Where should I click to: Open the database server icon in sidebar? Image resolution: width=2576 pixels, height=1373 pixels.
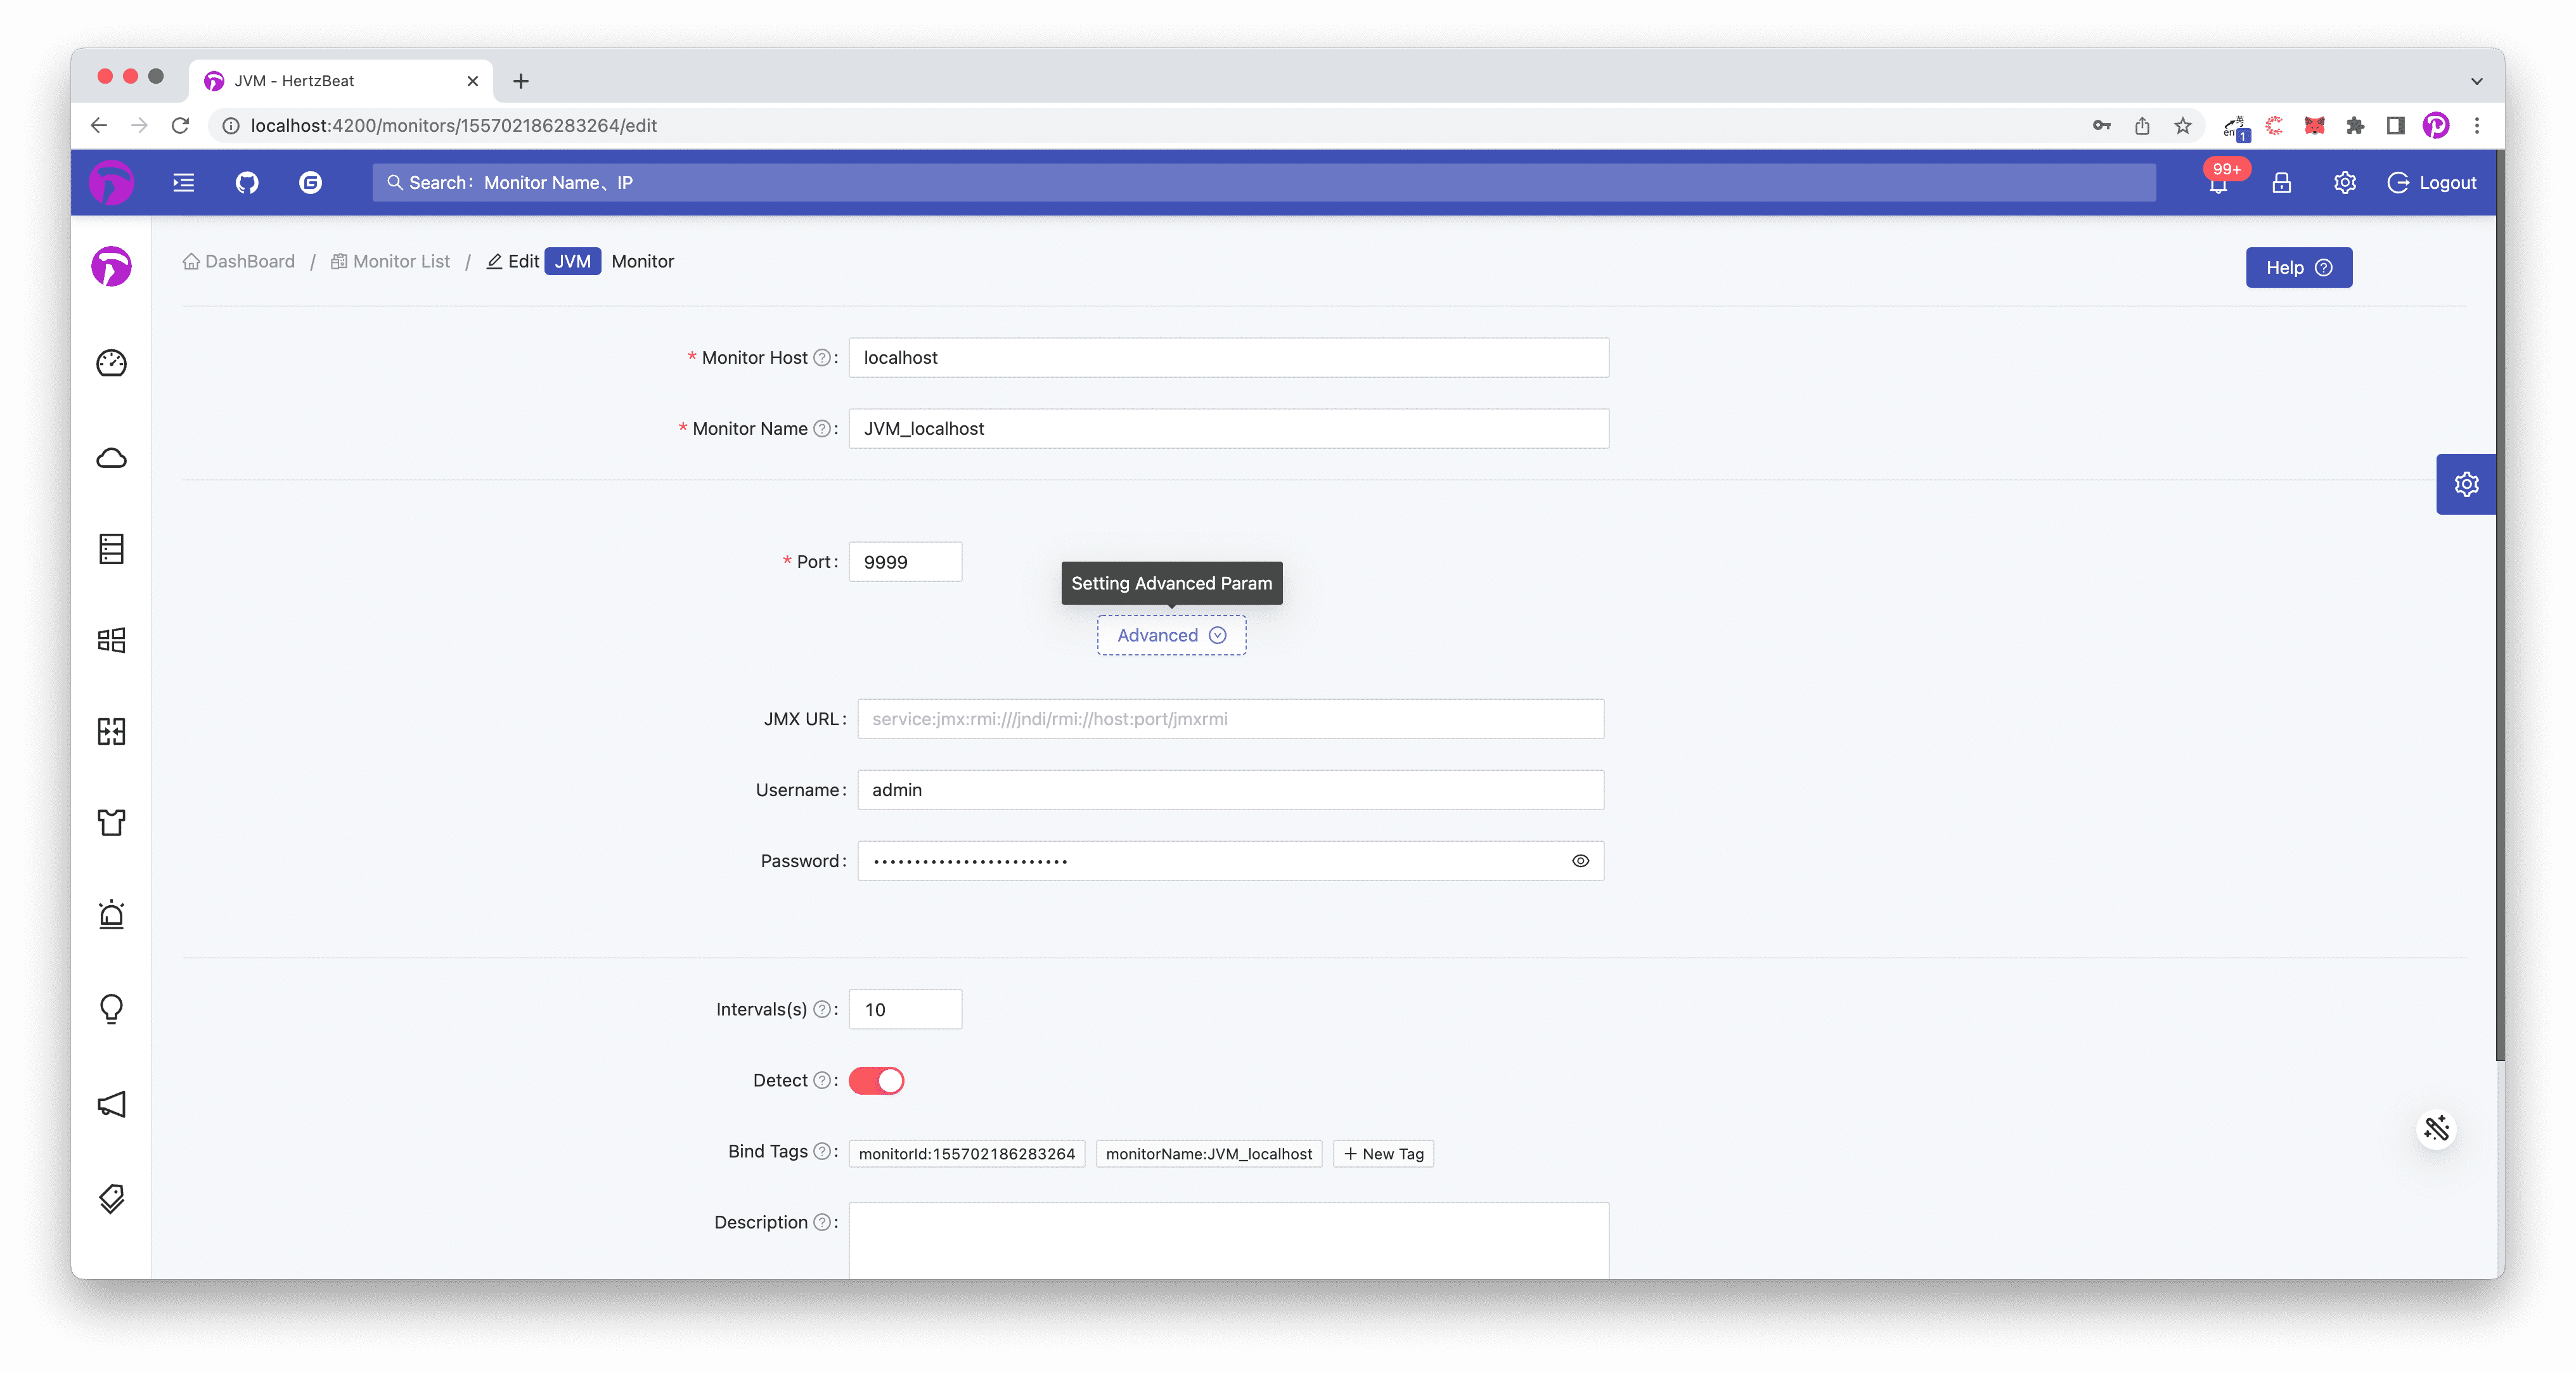pyautogui.click(x=111, y=548)
